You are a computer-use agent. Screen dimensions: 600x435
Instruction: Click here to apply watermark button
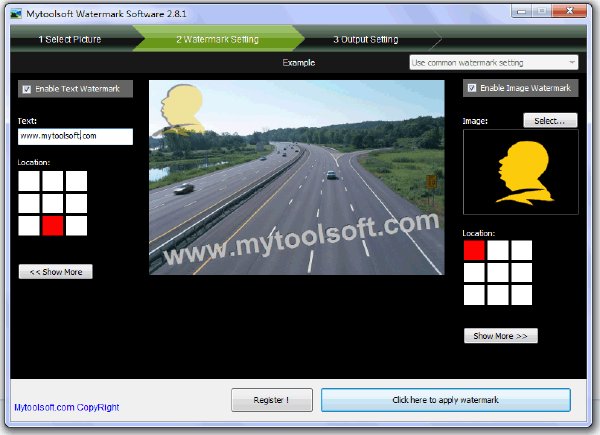(445, 400)
